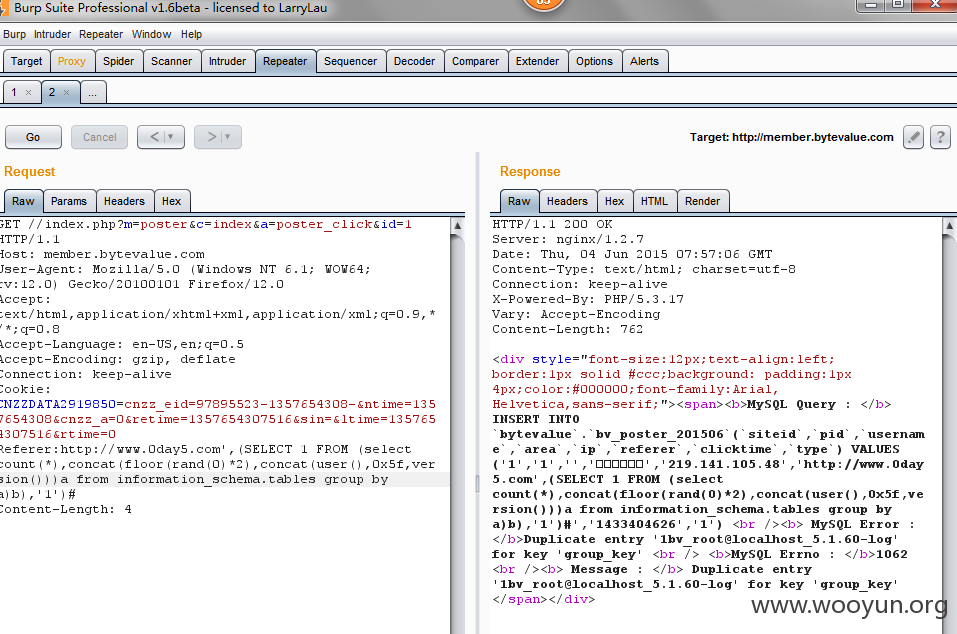957x634 pixels.
Task: Show the request Params view
Action: click(69, 201)
